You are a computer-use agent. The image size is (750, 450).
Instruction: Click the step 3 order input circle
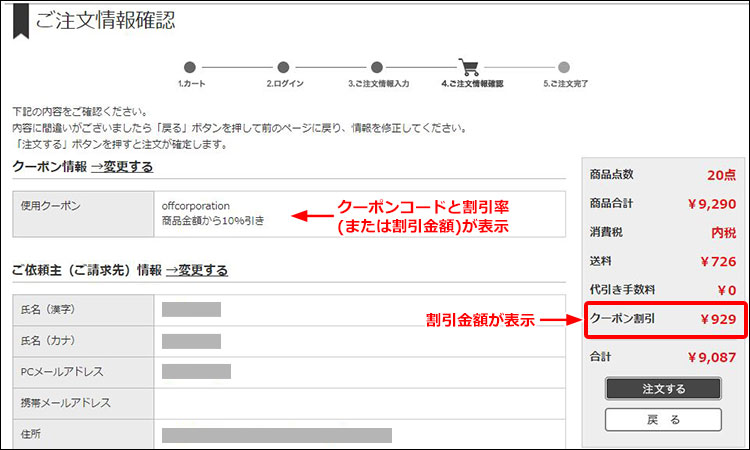tap(378, 67)
